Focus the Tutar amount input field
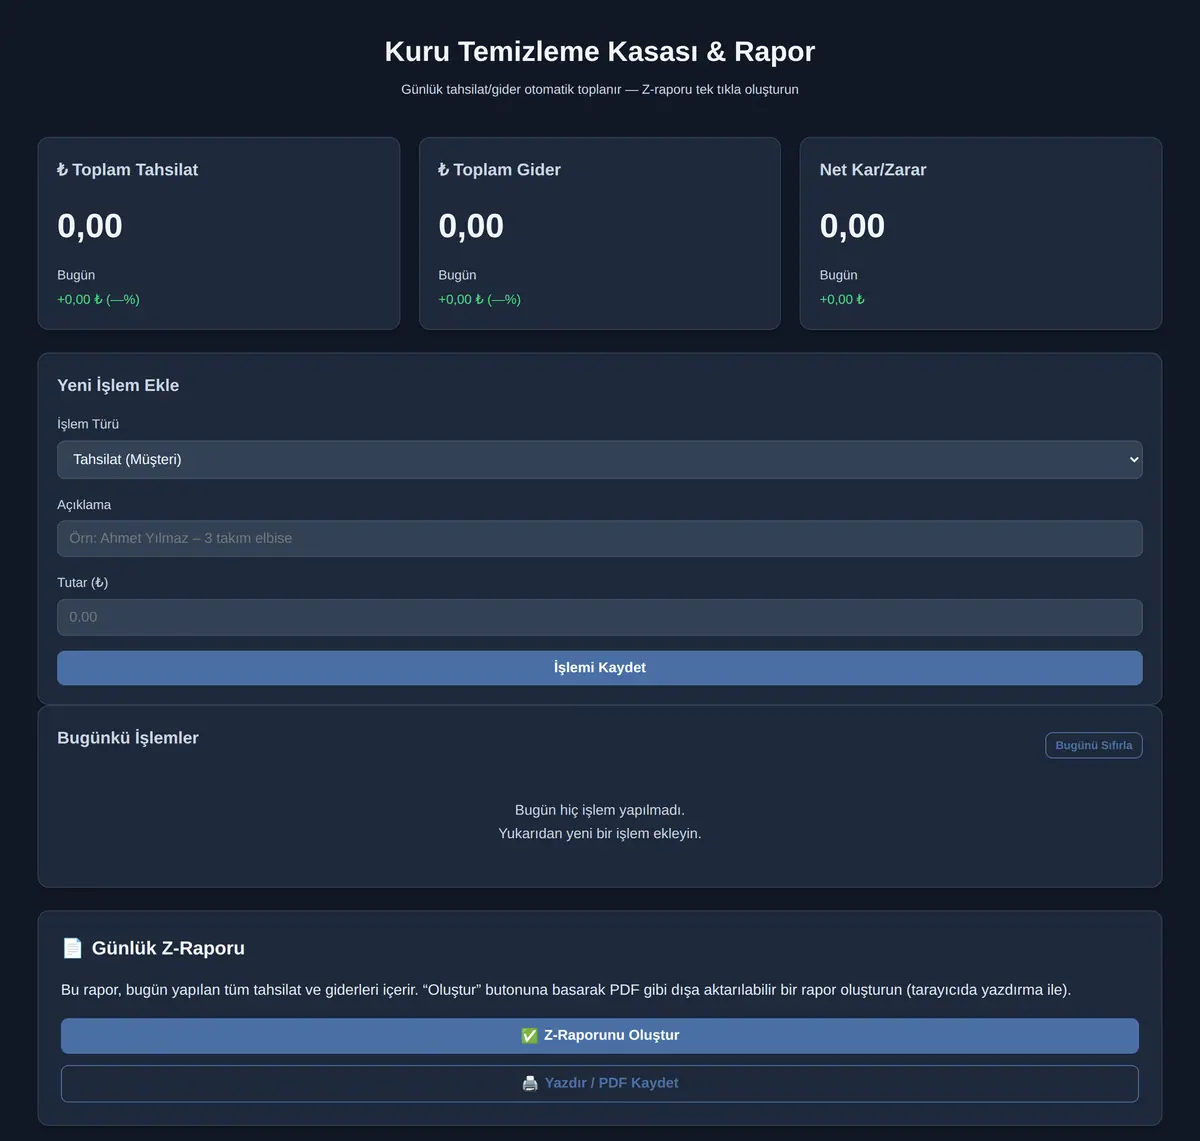Image resolution: width=1200 pixels, height=1141 pixels. click(599, 617)
